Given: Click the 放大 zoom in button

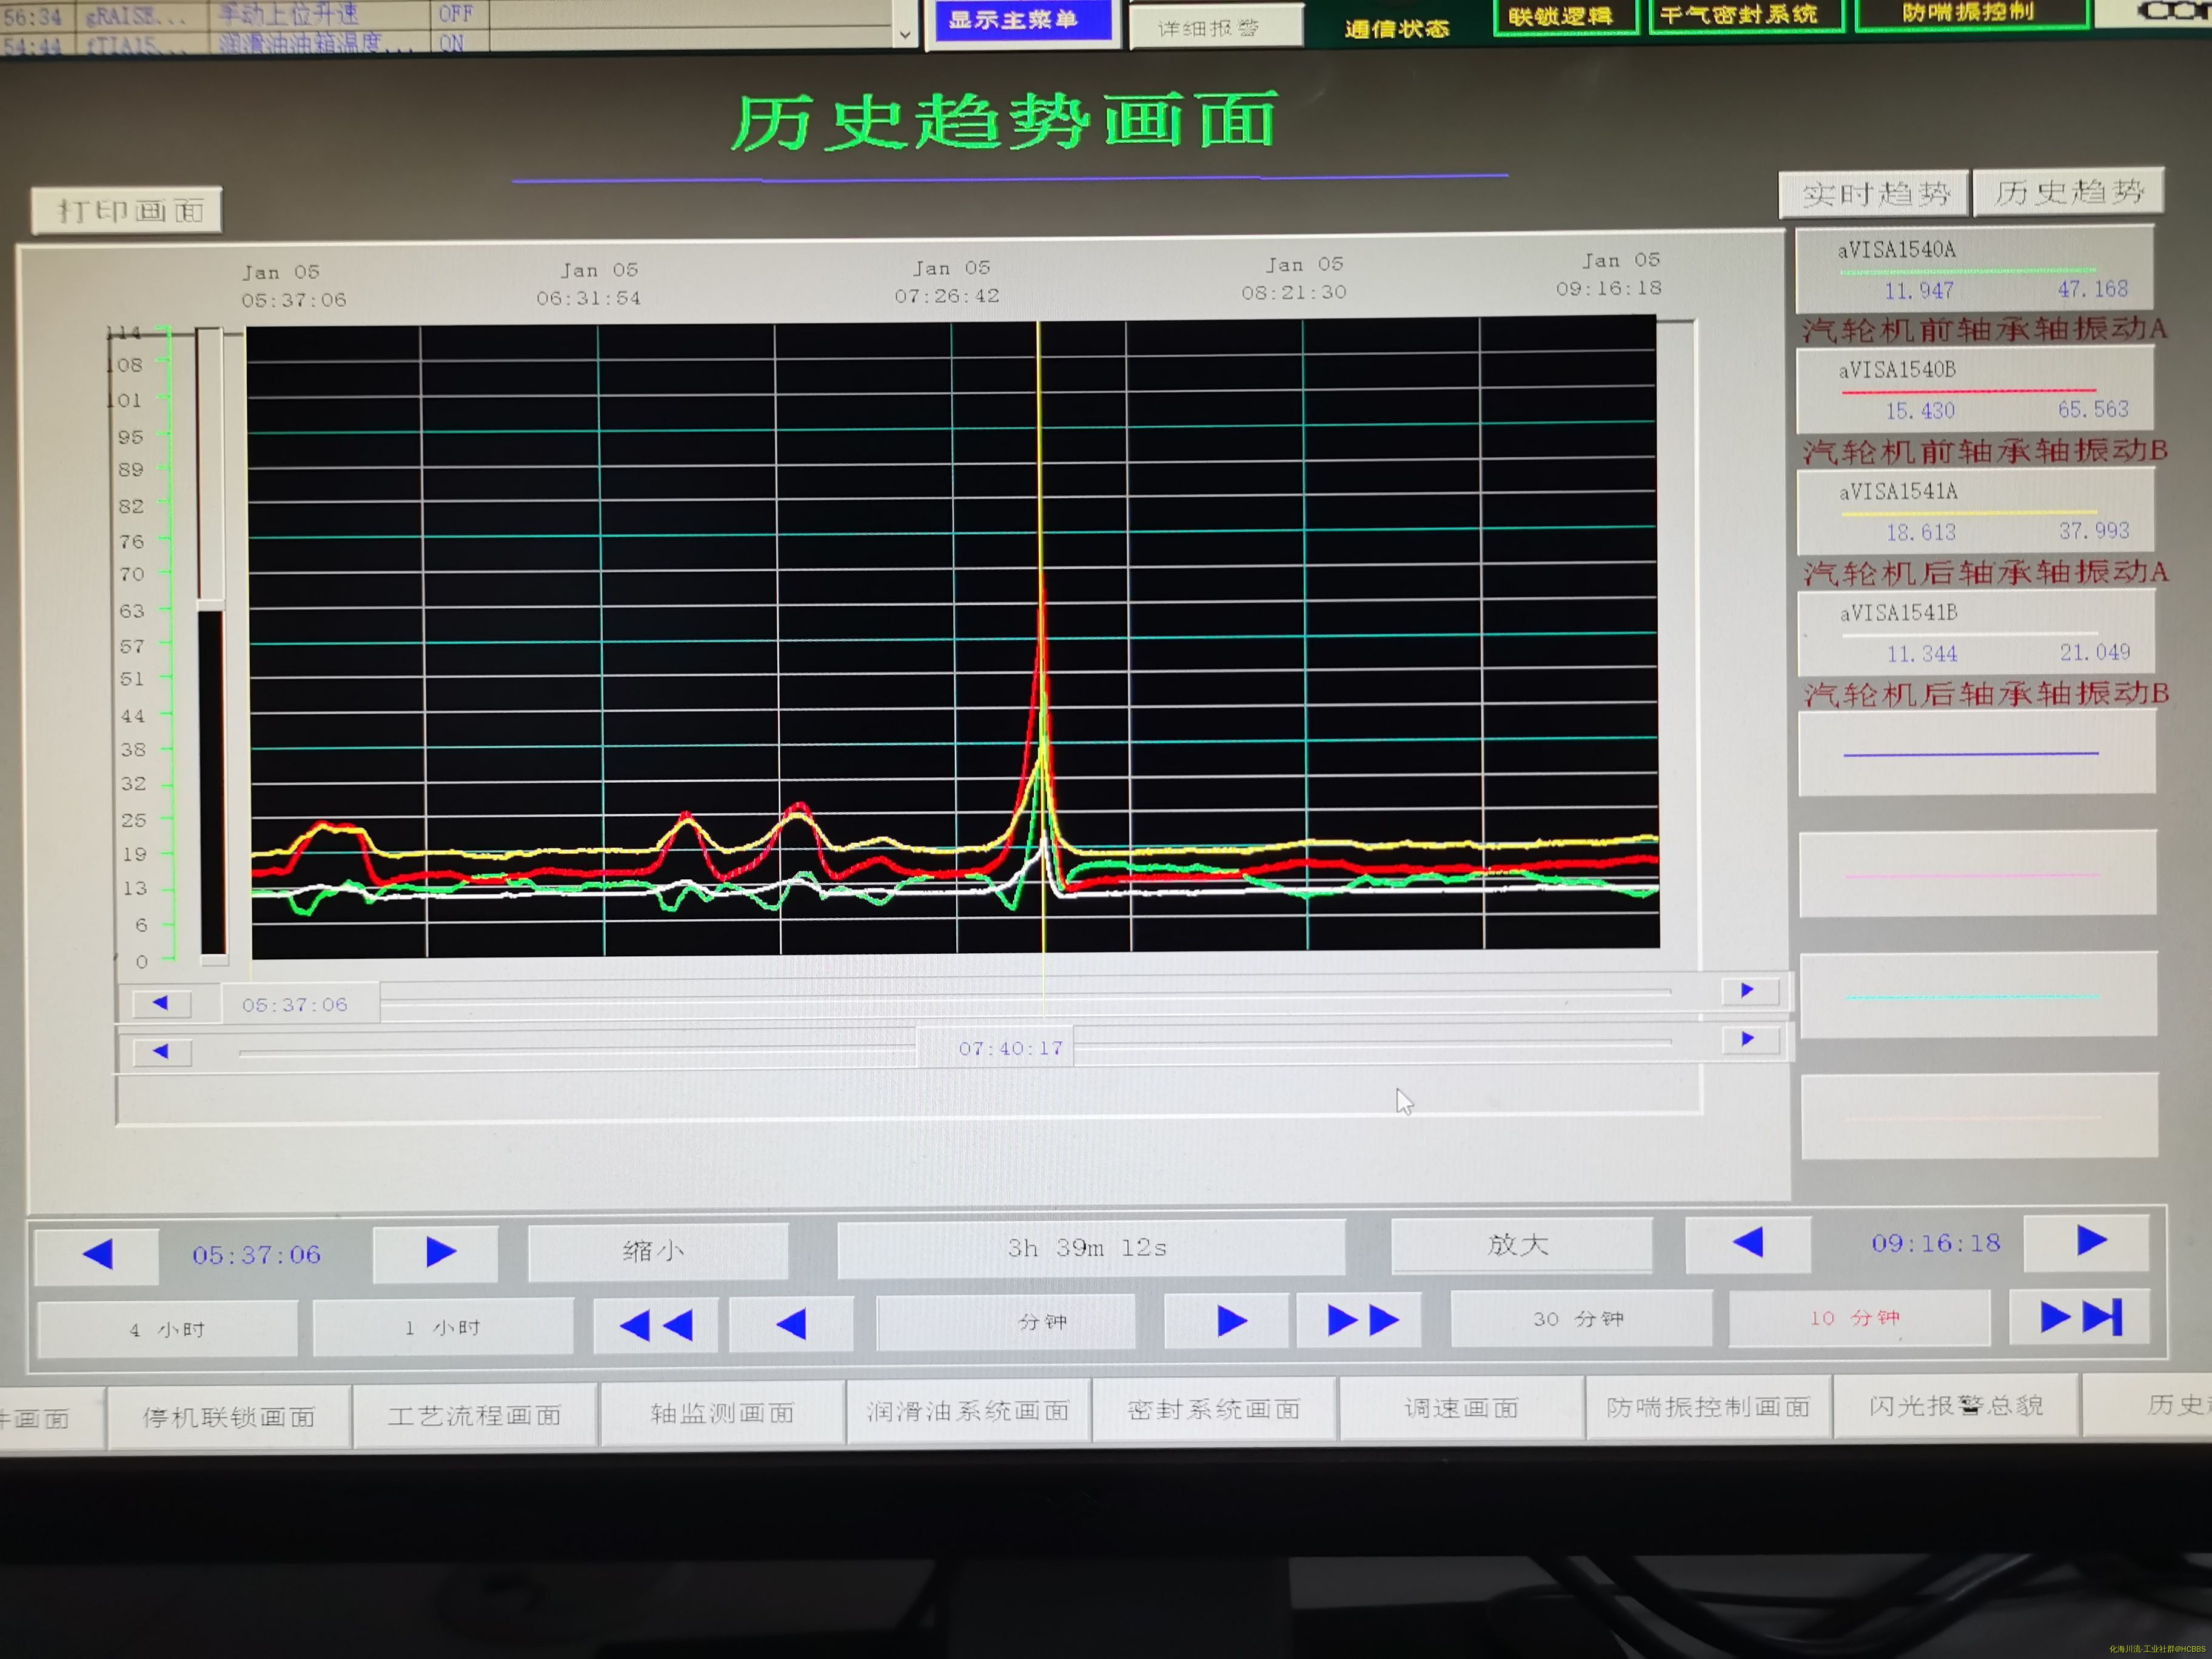Looking at the screenshot, I should click(1521, 1245).
